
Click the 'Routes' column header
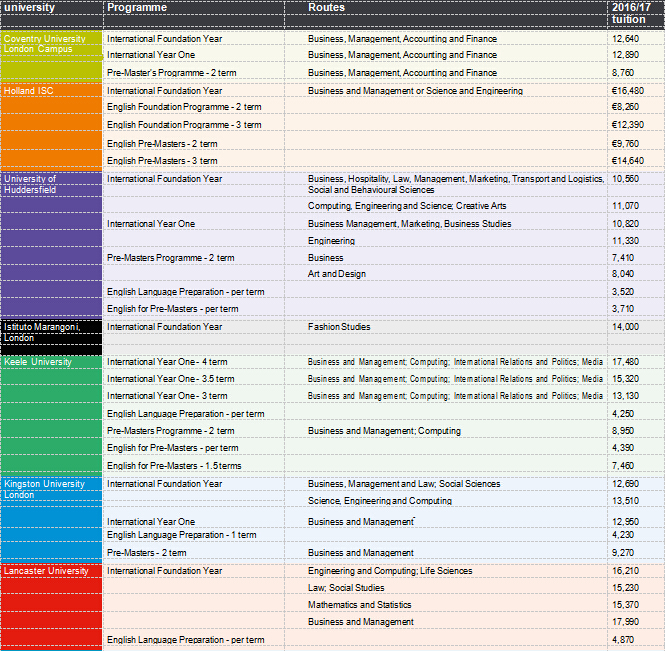[x=326, y=8]
